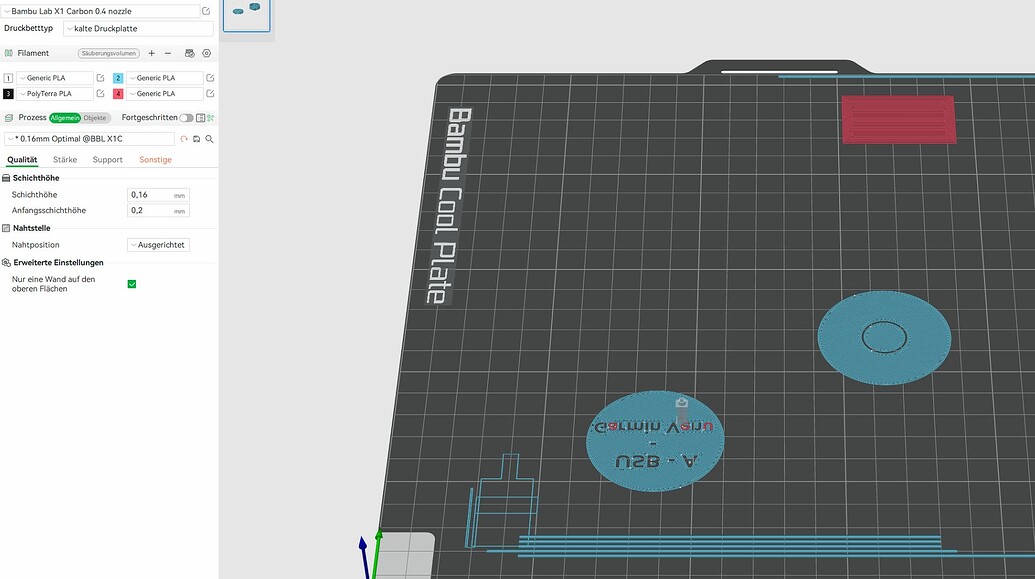Switch process scope to Allgemein
Screen dimensions: 1035x579
point(65,118)
